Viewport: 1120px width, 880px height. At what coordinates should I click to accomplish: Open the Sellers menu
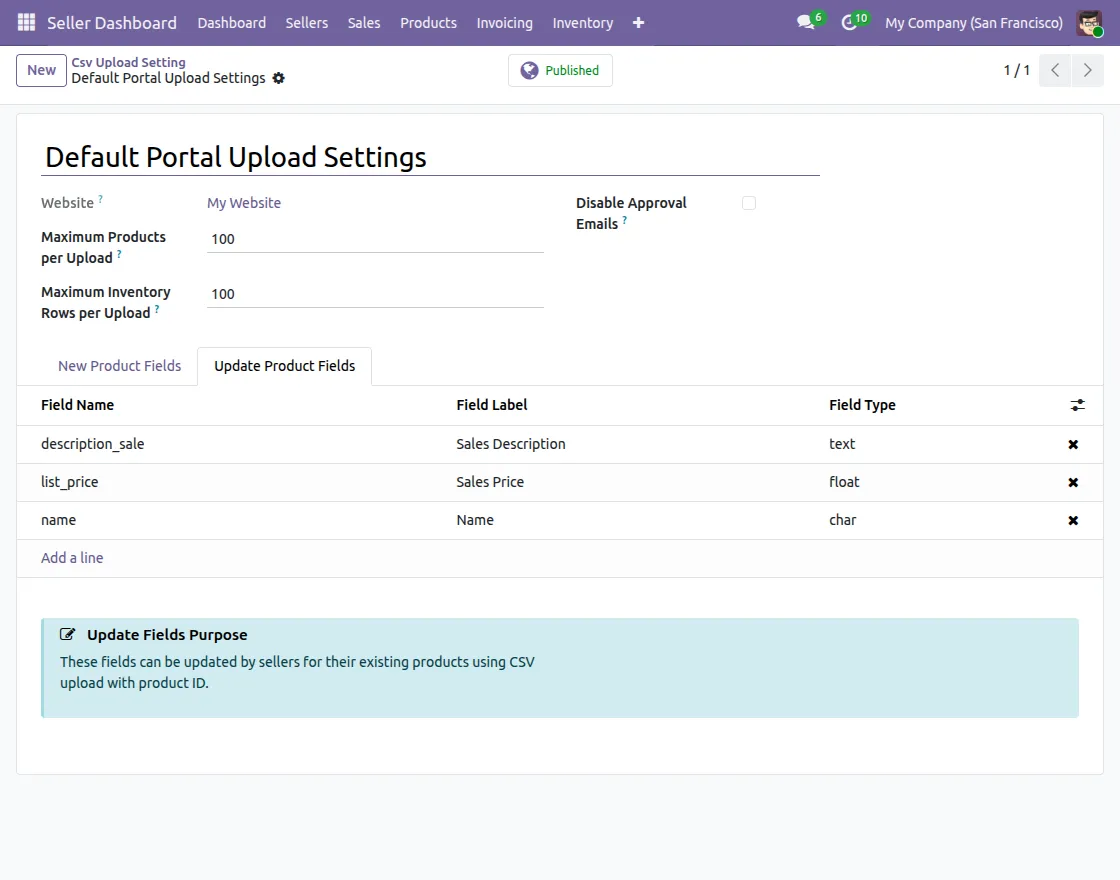tap(306, 23)
